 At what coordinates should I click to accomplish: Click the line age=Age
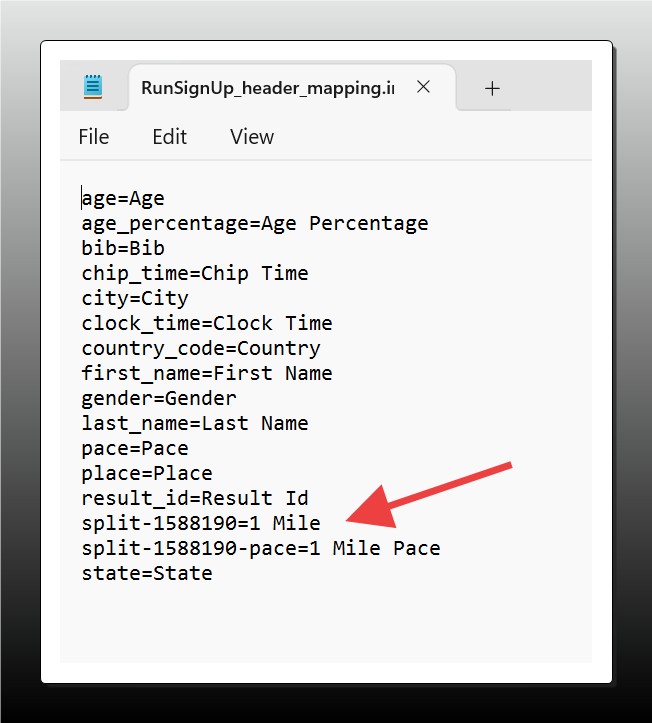click(x=123, y=199)
